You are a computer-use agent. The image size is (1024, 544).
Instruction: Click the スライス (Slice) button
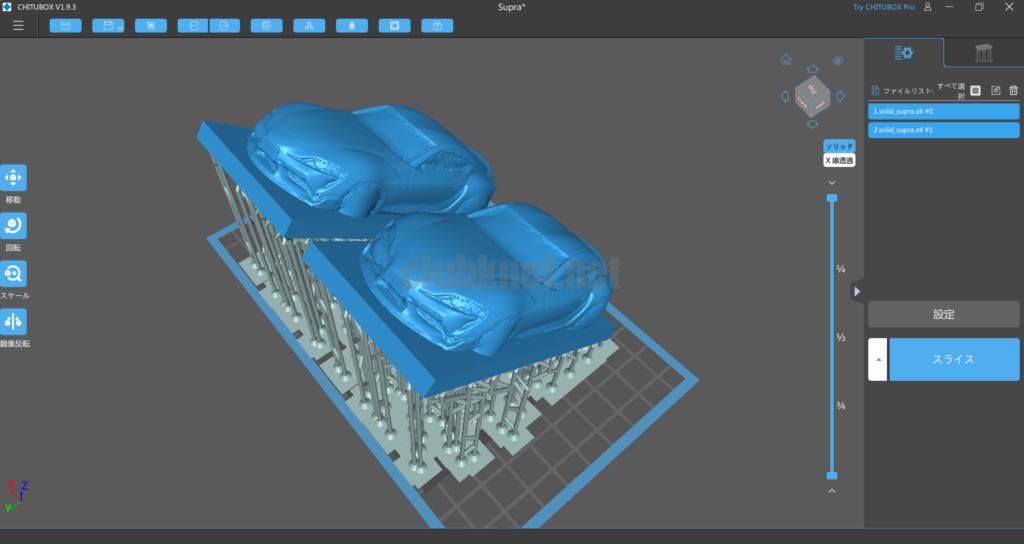tap(953, 359)
